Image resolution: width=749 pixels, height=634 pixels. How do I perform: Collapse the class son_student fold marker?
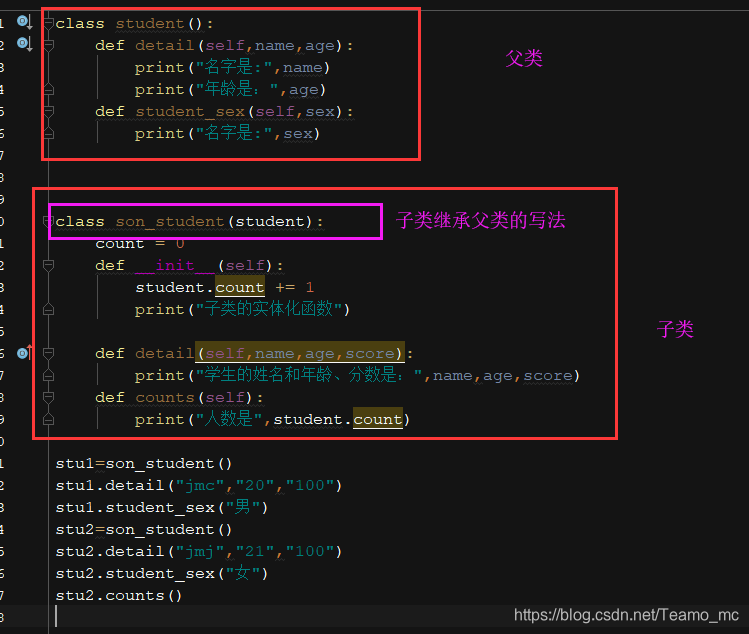coord(47,221)
